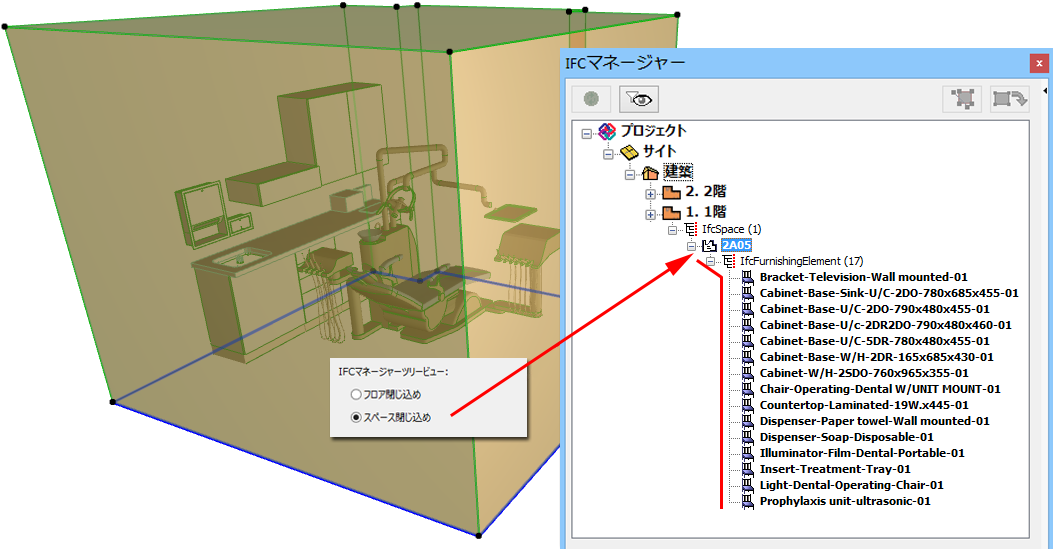Viewport: 1053px width, 549px height.
Task: Collapse the 建築 building node
Action: click(629, 174)
